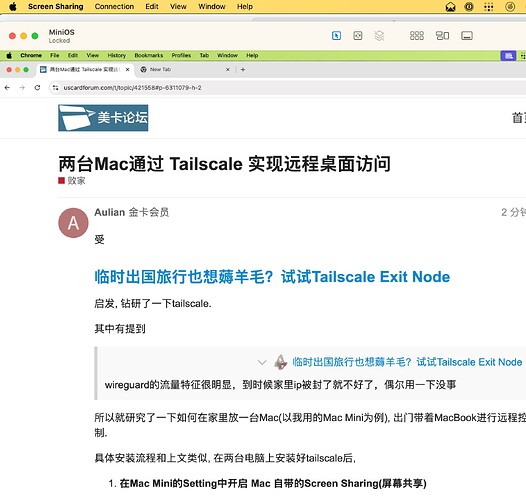The width and height of the screenshot is (526, 500).
Task: Open the Screen Sharing View menu
Action: (178, 6)
